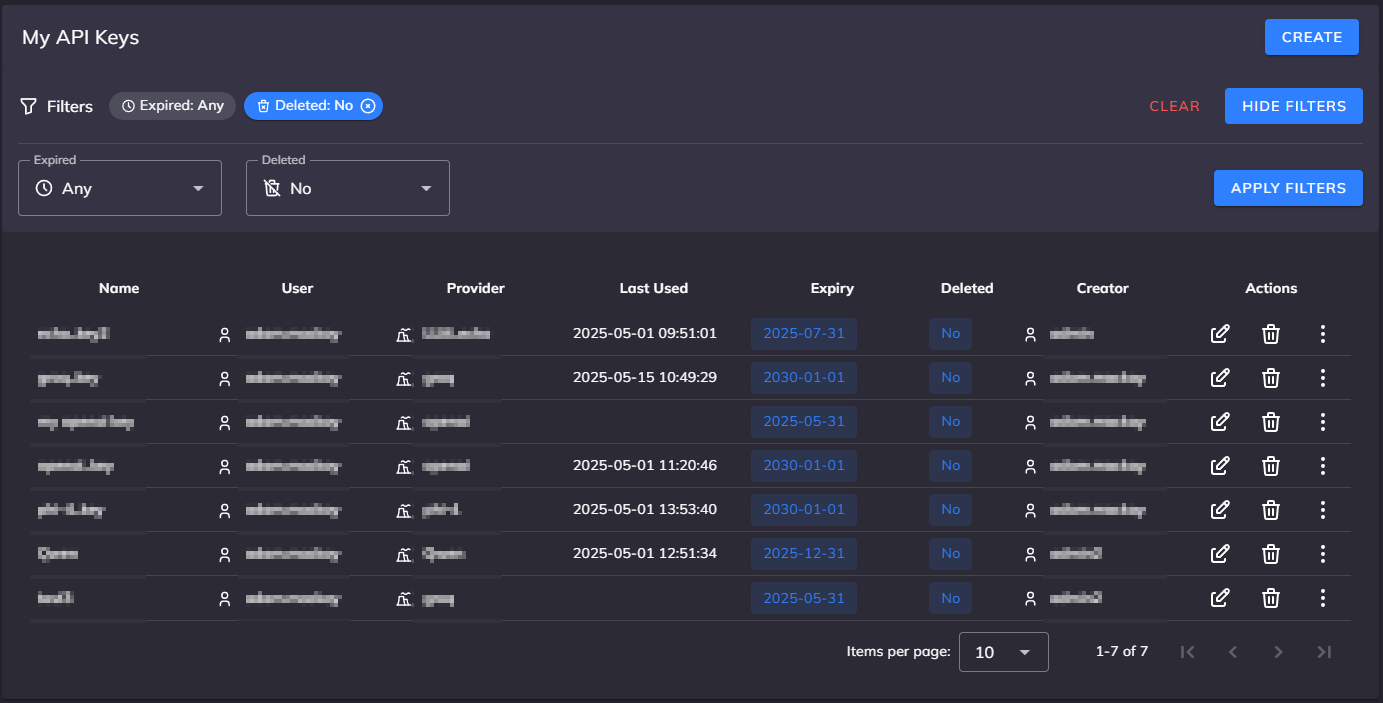Click the Name column header
Viewport: 1383px width, 703px height.
coord(119,288)
